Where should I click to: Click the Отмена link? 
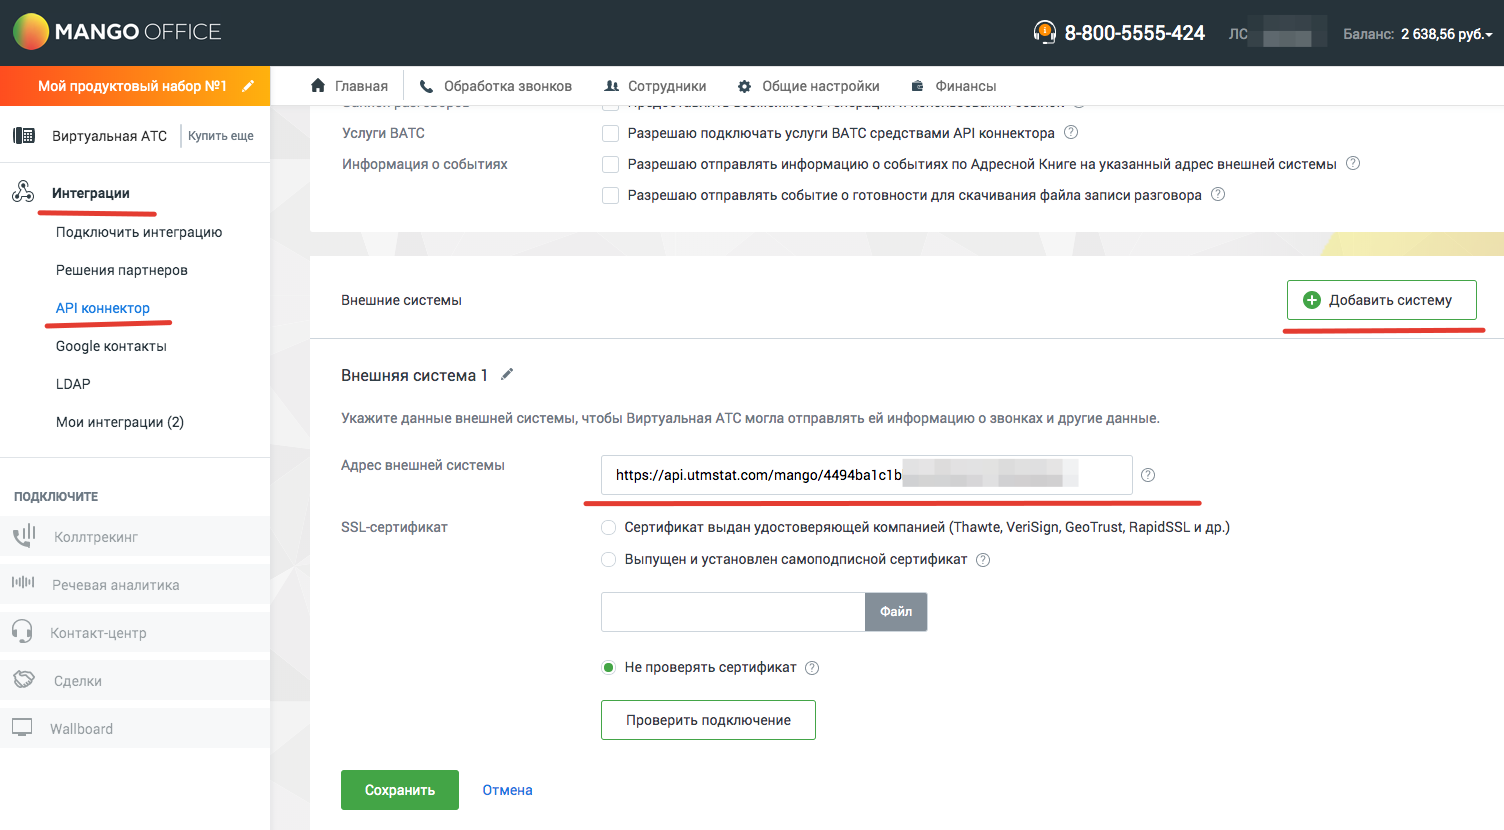click(507, 790)
